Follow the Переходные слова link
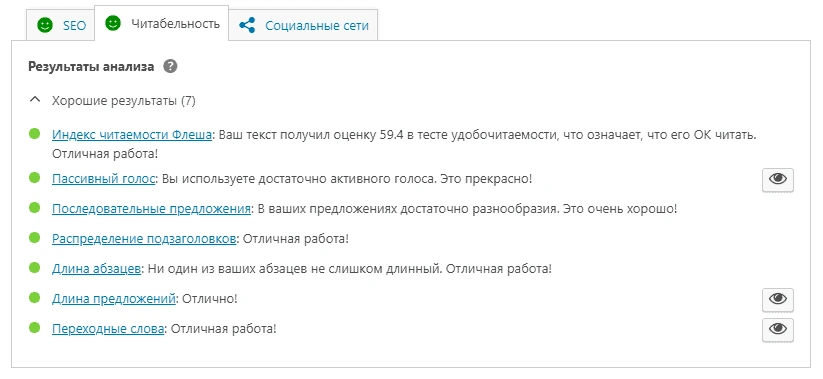Viewport: 823px width, 379px height. [x=108, y=329]
